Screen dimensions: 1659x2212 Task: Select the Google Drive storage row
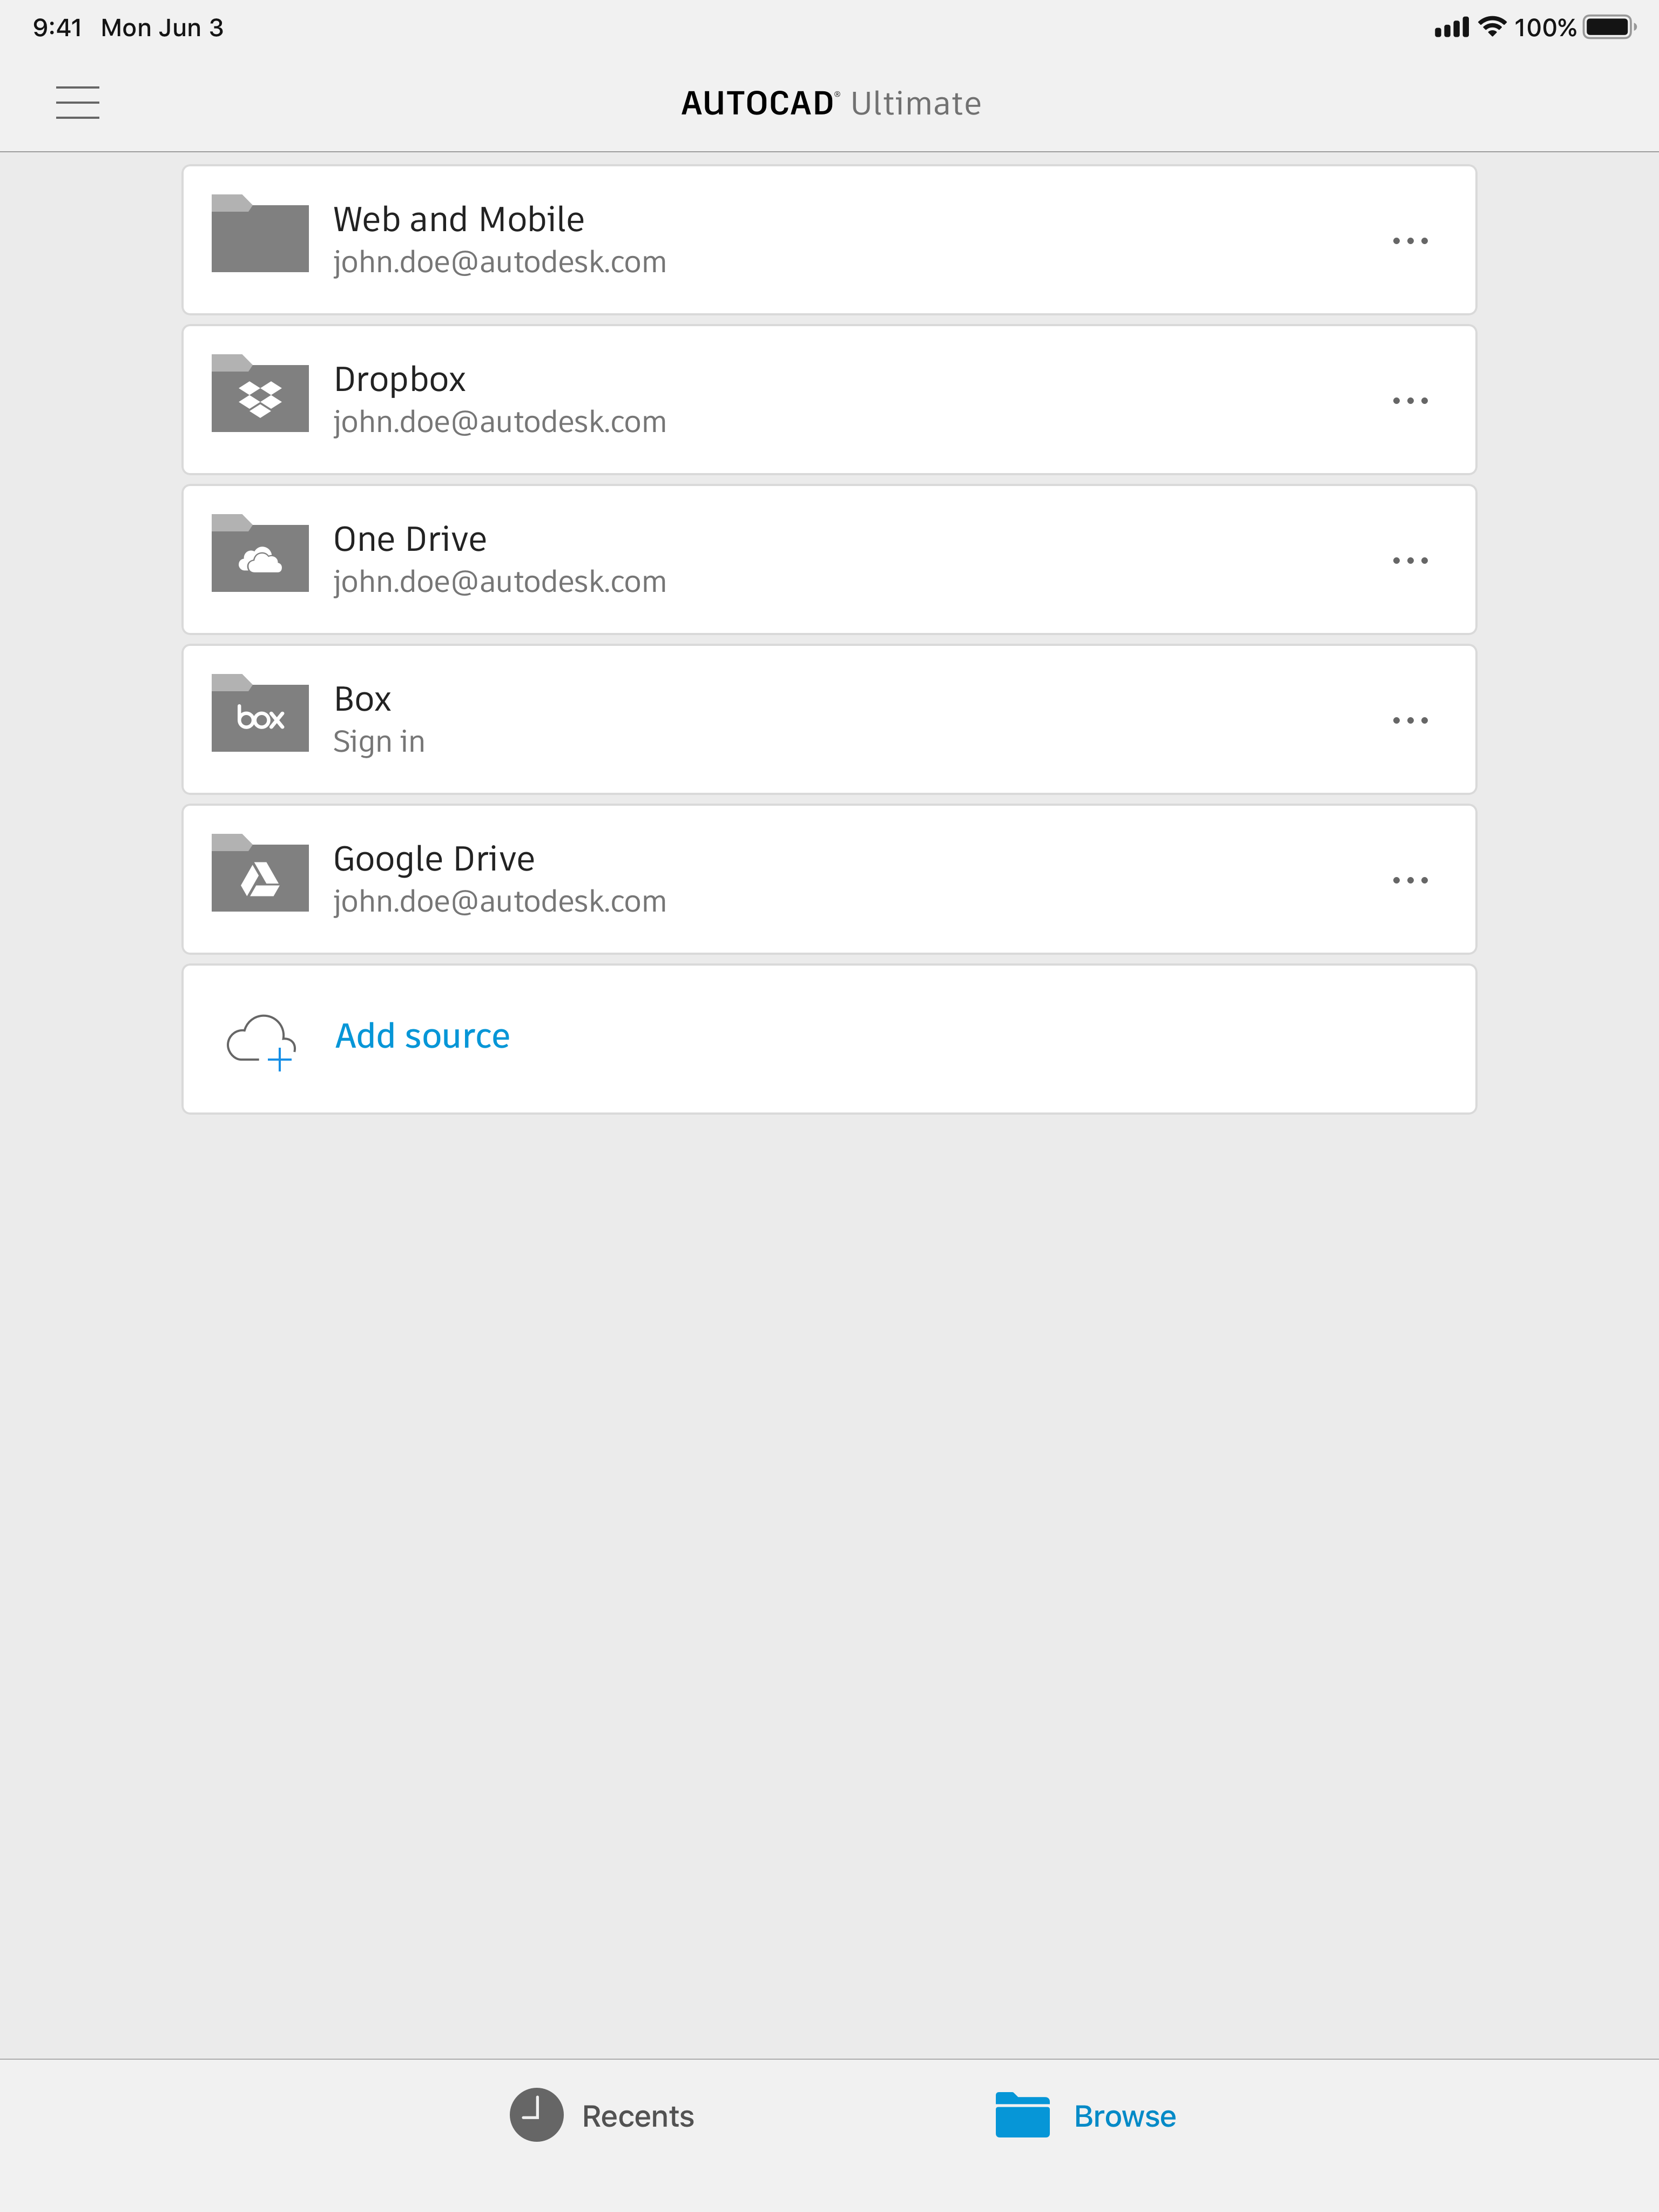tap(829, 879)
